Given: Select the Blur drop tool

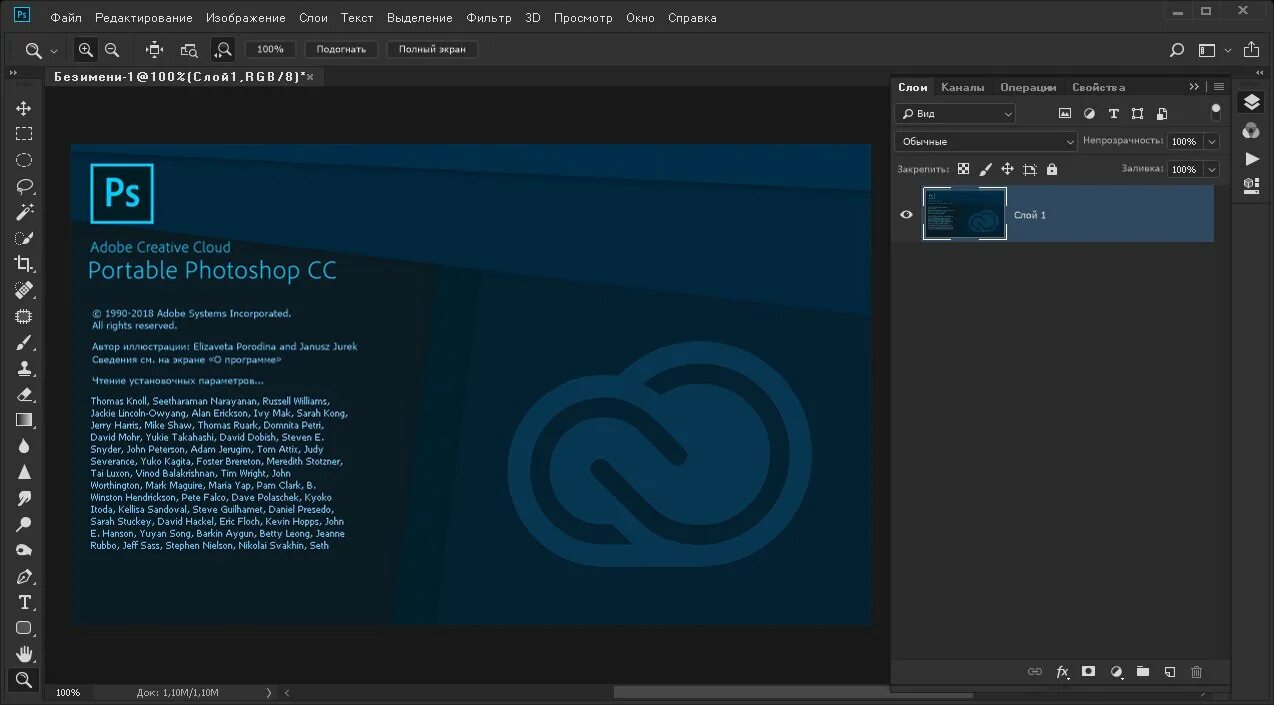Looking at the screenshot, I should [x=24, y=446].
